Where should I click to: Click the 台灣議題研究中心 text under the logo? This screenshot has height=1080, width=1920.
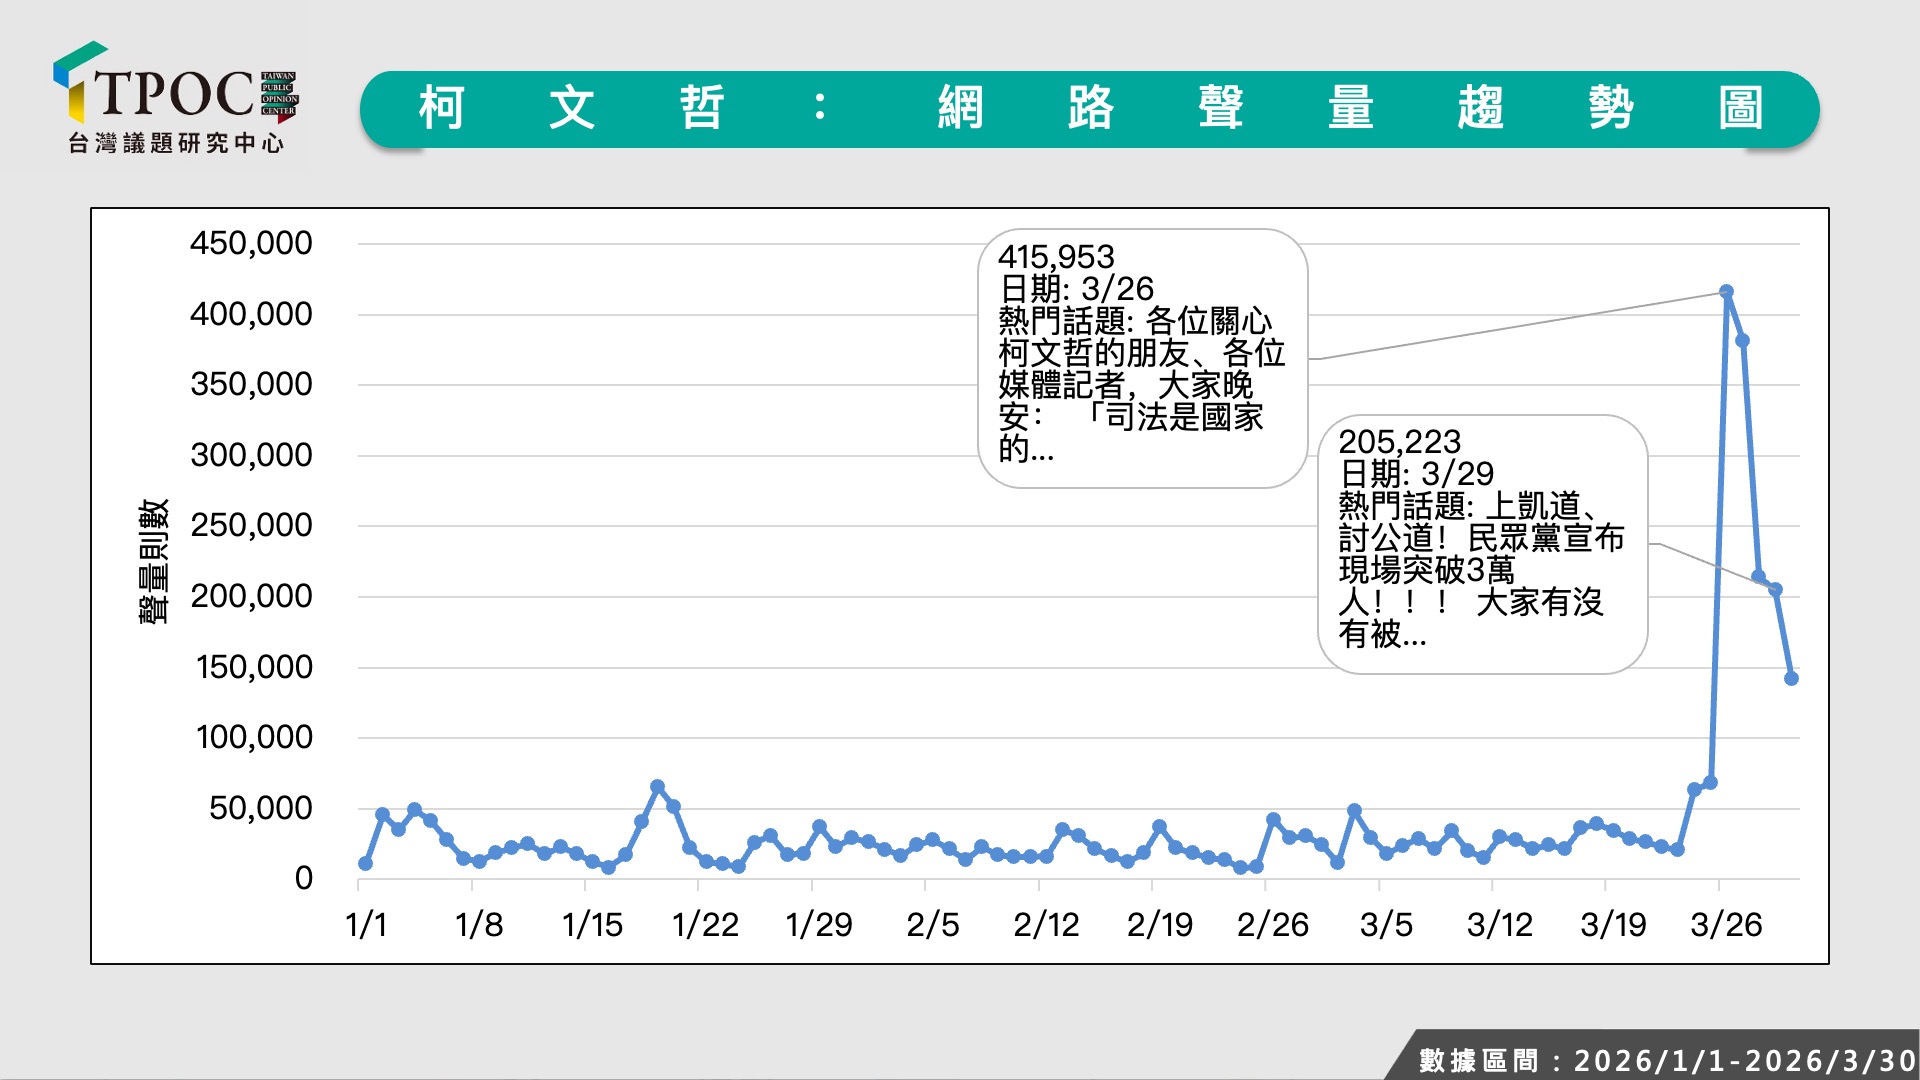tap(176, 144)
